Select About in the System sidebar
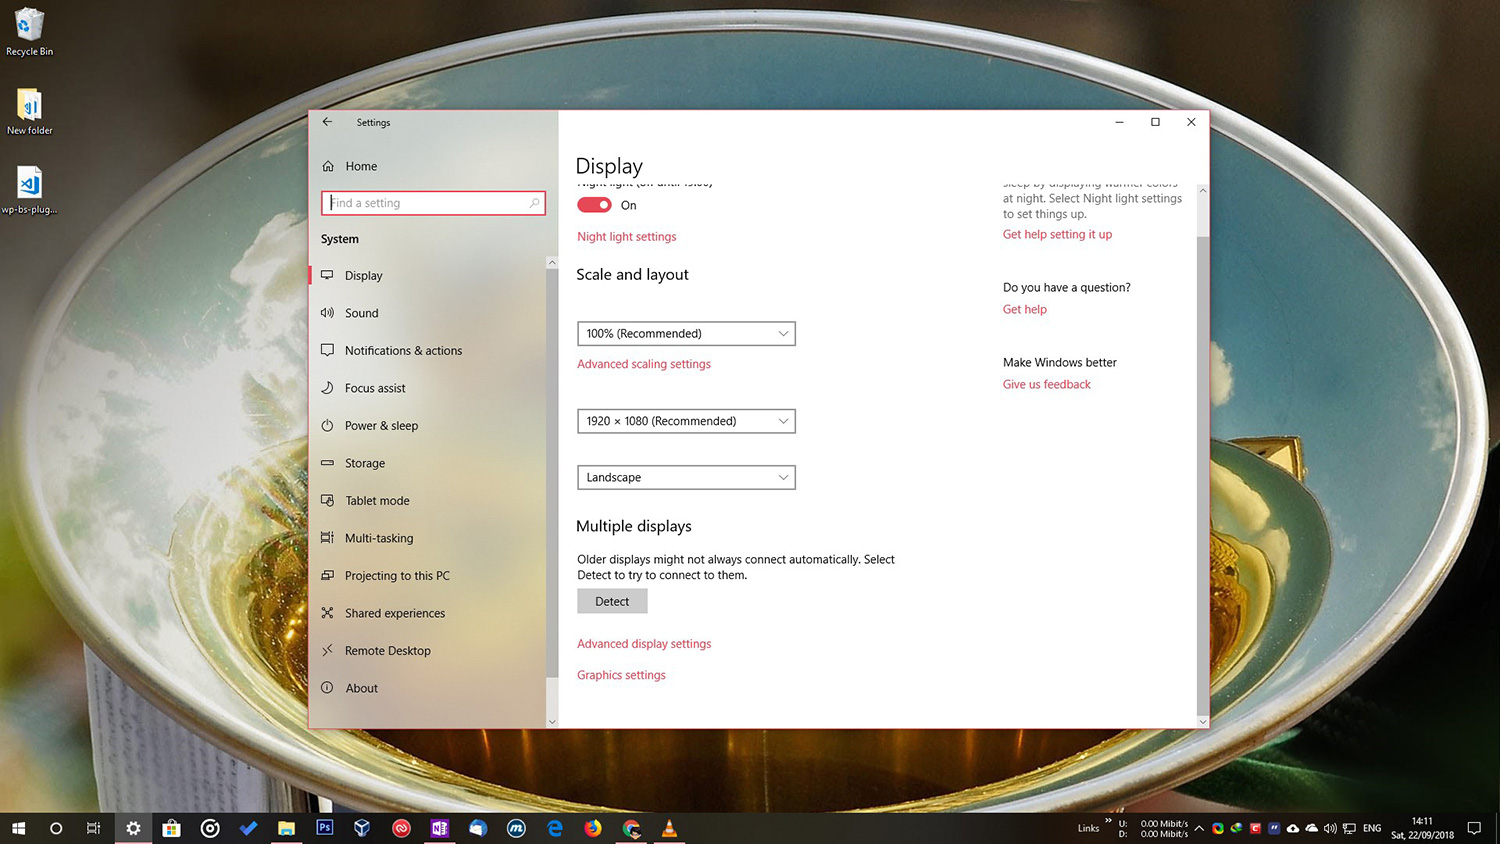 361,688
